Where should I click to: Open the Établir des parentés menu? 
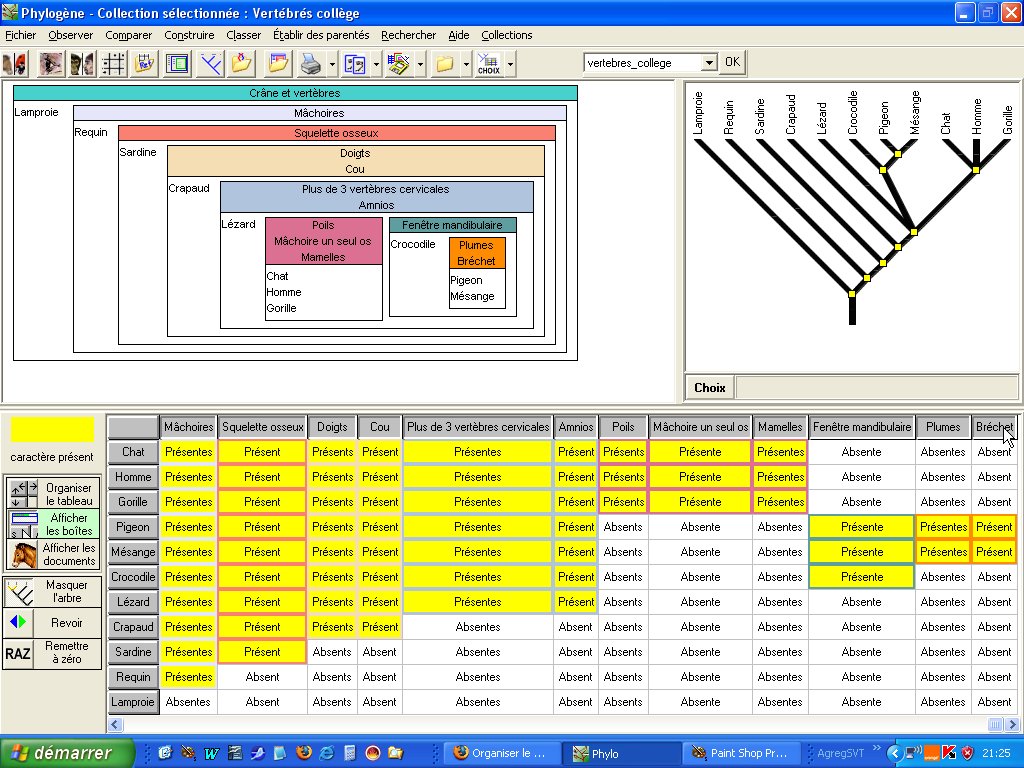[321, 35]
